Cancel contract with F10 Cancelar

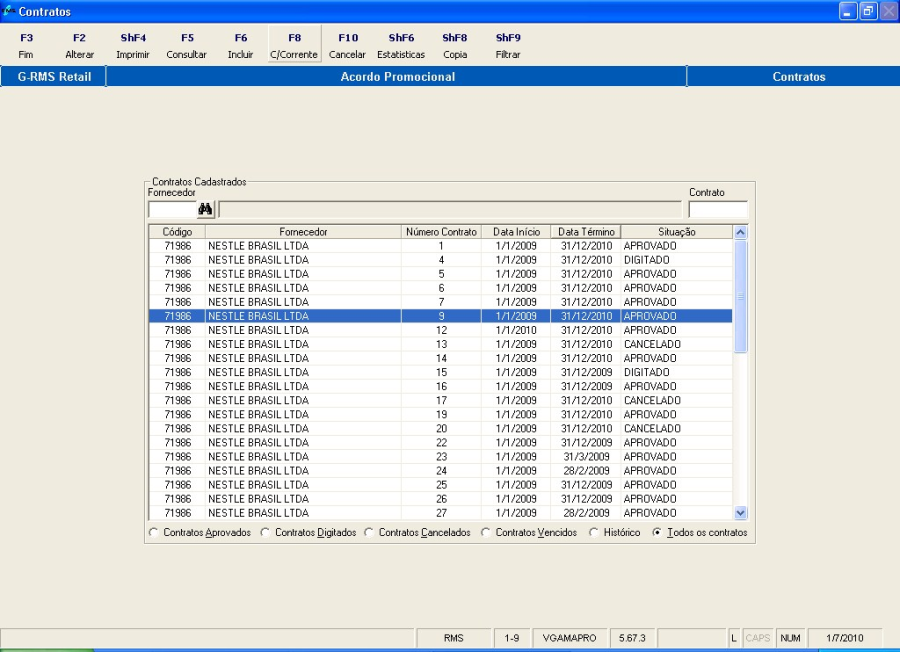tap(347, 46)
